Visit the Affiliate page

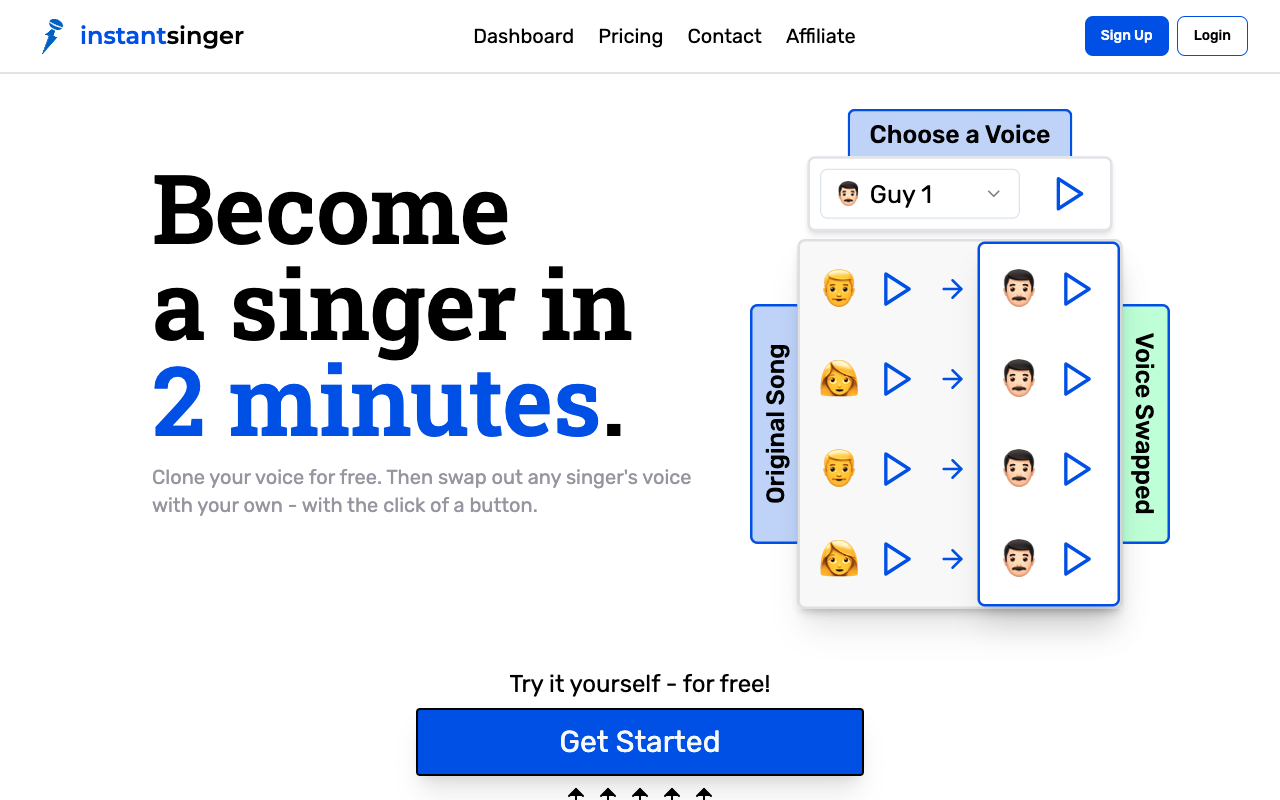point(820,36)
